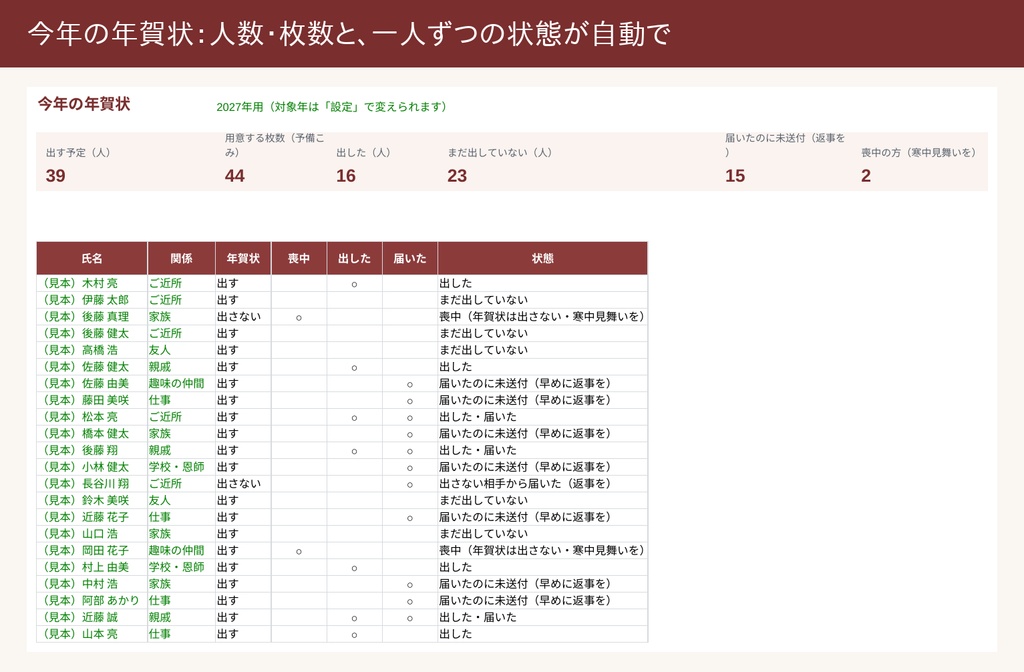Screen dimensions: 1024x672
Task: Select the name cell 鈴木 美咲
Action: [x=92, y=500]
